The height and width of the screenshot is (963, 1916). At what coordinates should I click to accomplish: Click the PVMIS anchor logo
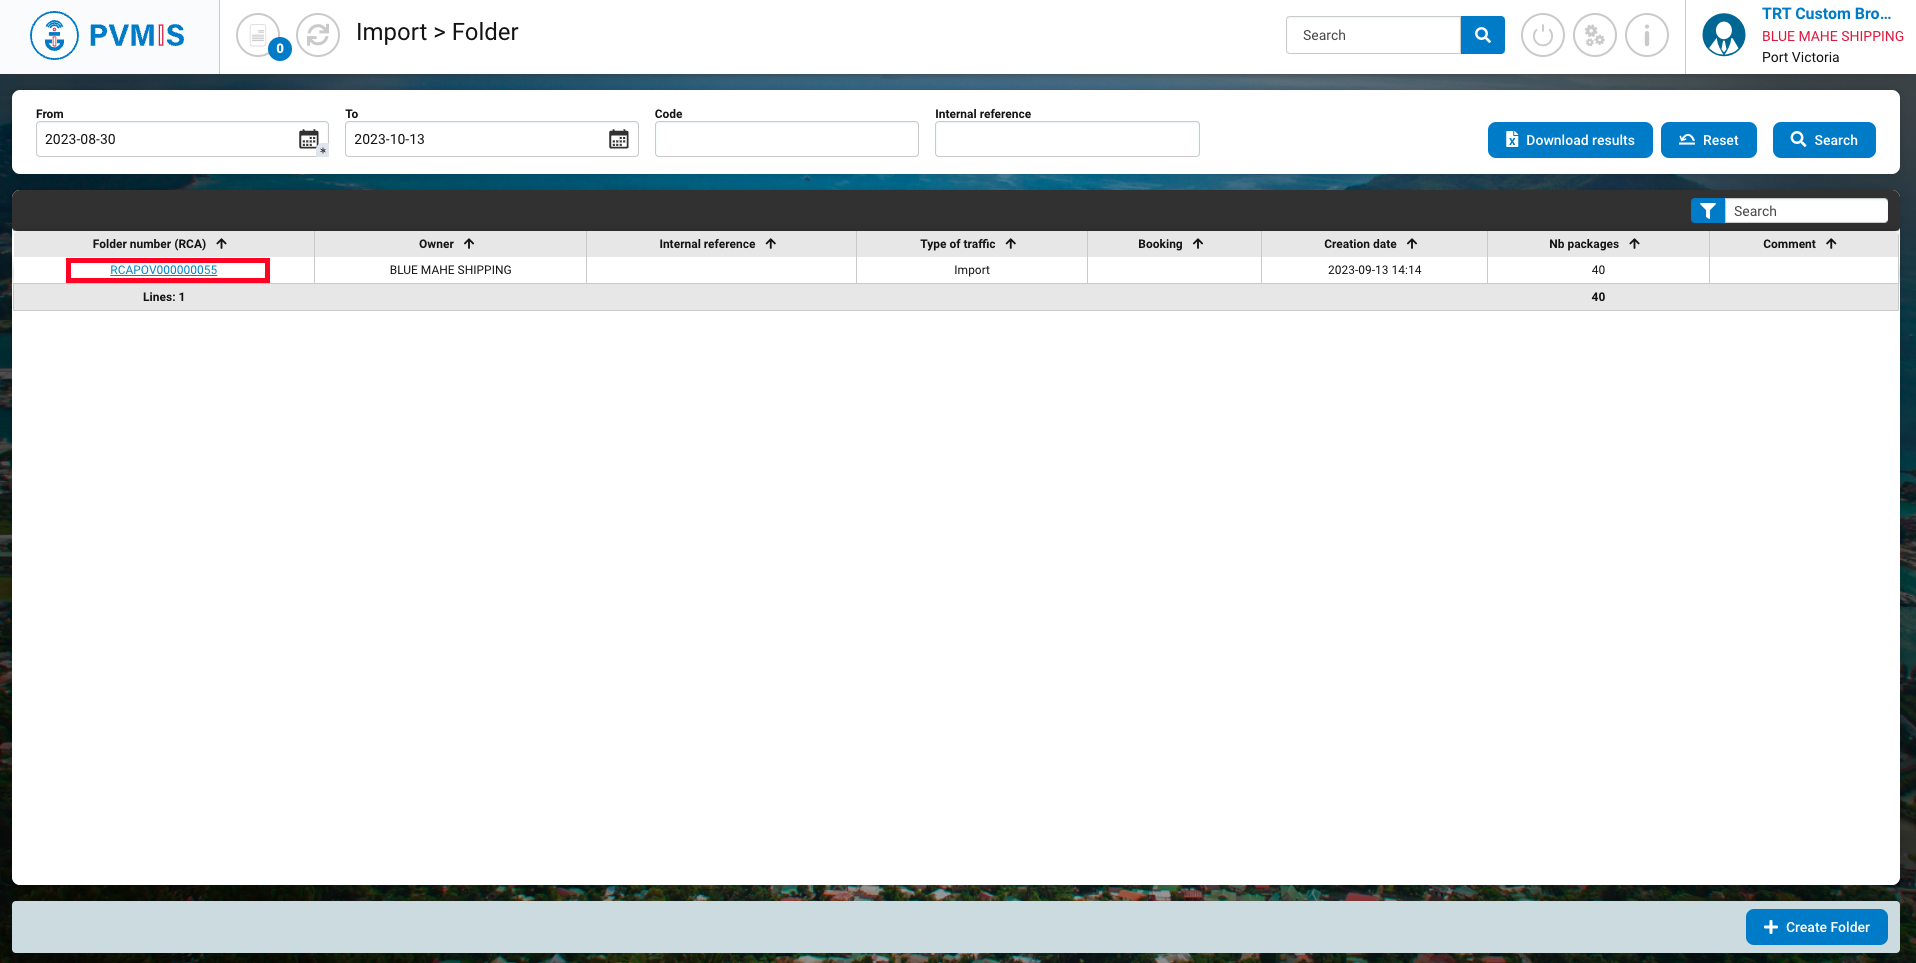[54, 36]
